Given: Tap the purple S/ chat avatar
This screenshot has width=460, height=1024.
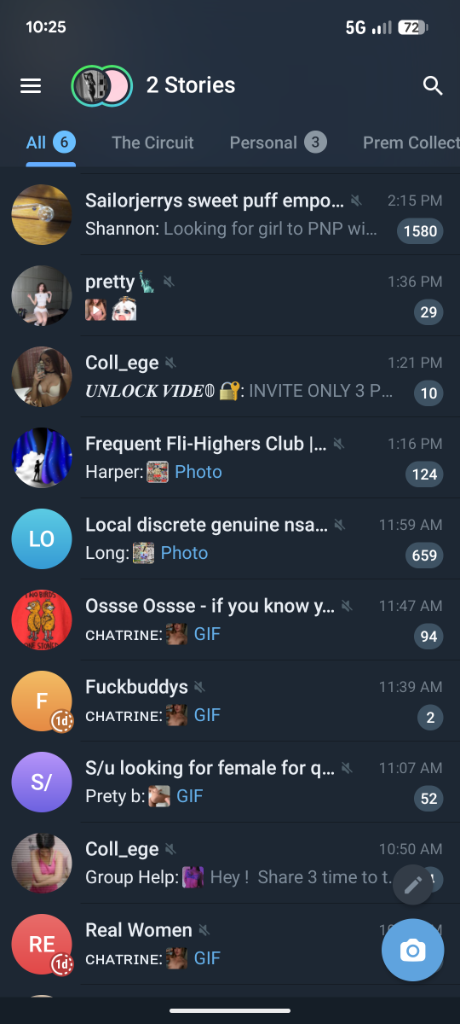Looking at the screenshot, I should coord(42,782).
